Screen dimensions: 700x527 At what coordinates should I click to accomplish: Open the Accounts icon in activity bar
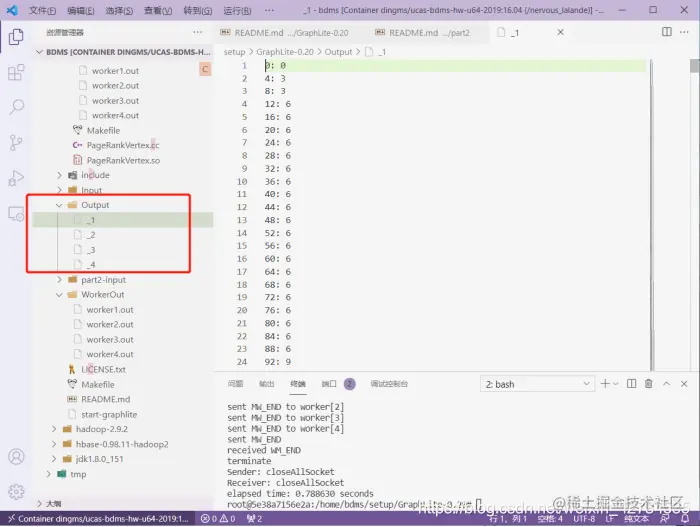point(16,456)
